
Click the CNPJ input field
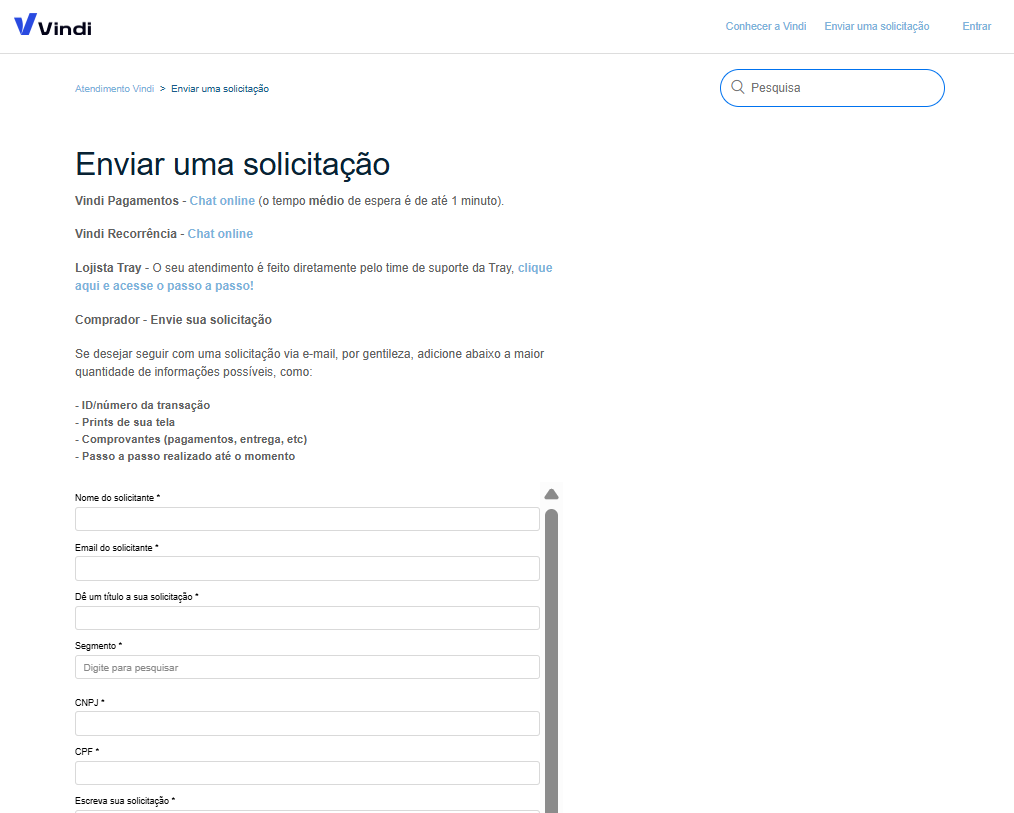click(307, 724)
